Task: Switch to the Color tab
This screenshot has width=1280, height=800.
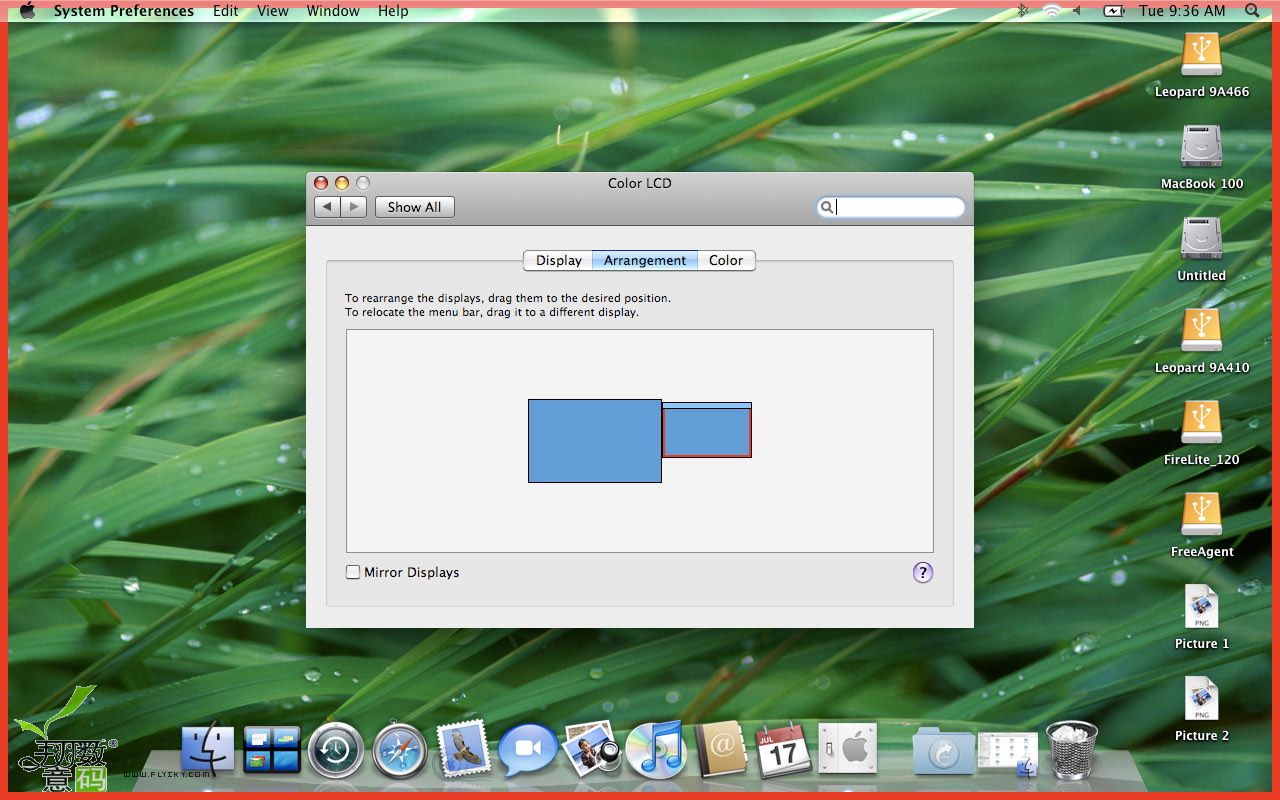Action: pyautogui.click(x=725, y=260)
